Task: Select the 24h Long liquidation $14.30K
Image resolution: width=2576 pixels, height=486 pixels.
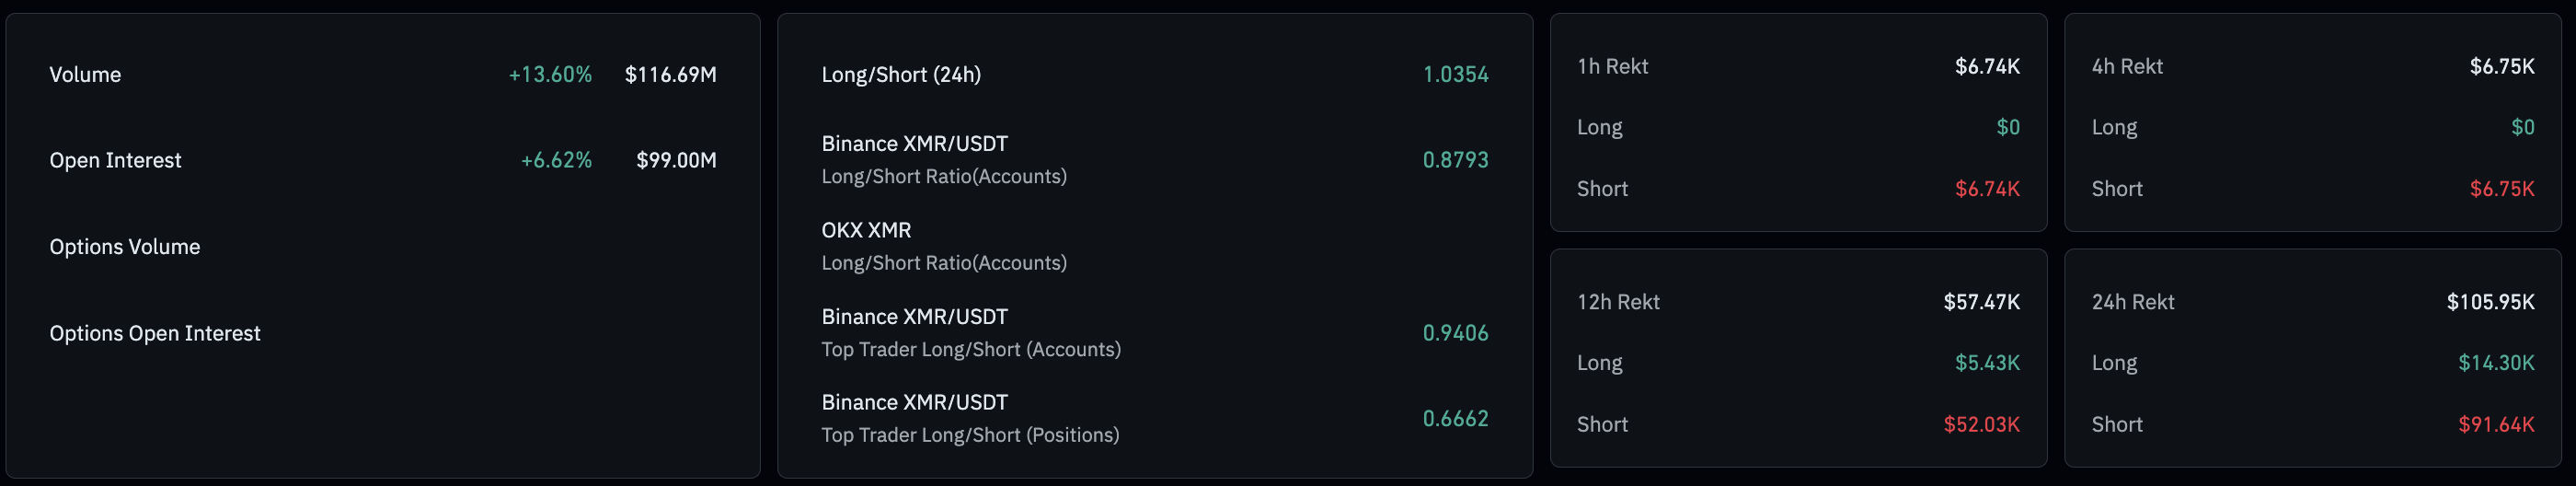Action: 2496,363
